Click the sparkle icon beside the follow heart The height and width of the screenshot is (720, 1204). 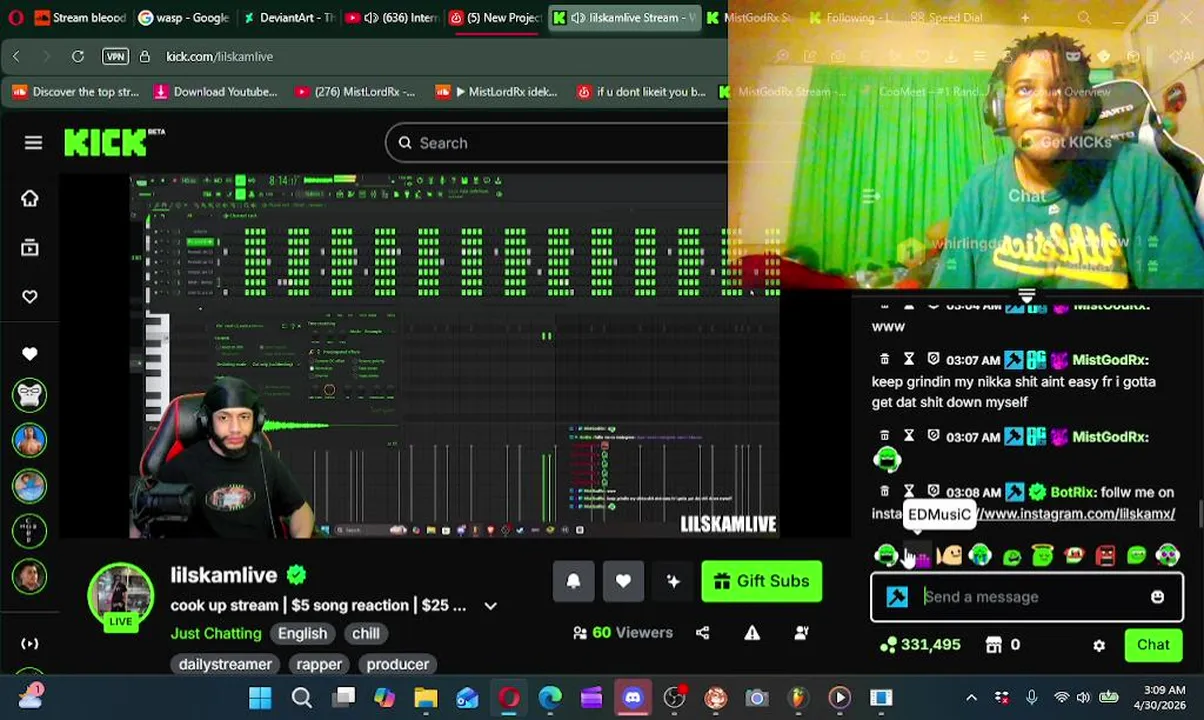(x=673, y=581)
